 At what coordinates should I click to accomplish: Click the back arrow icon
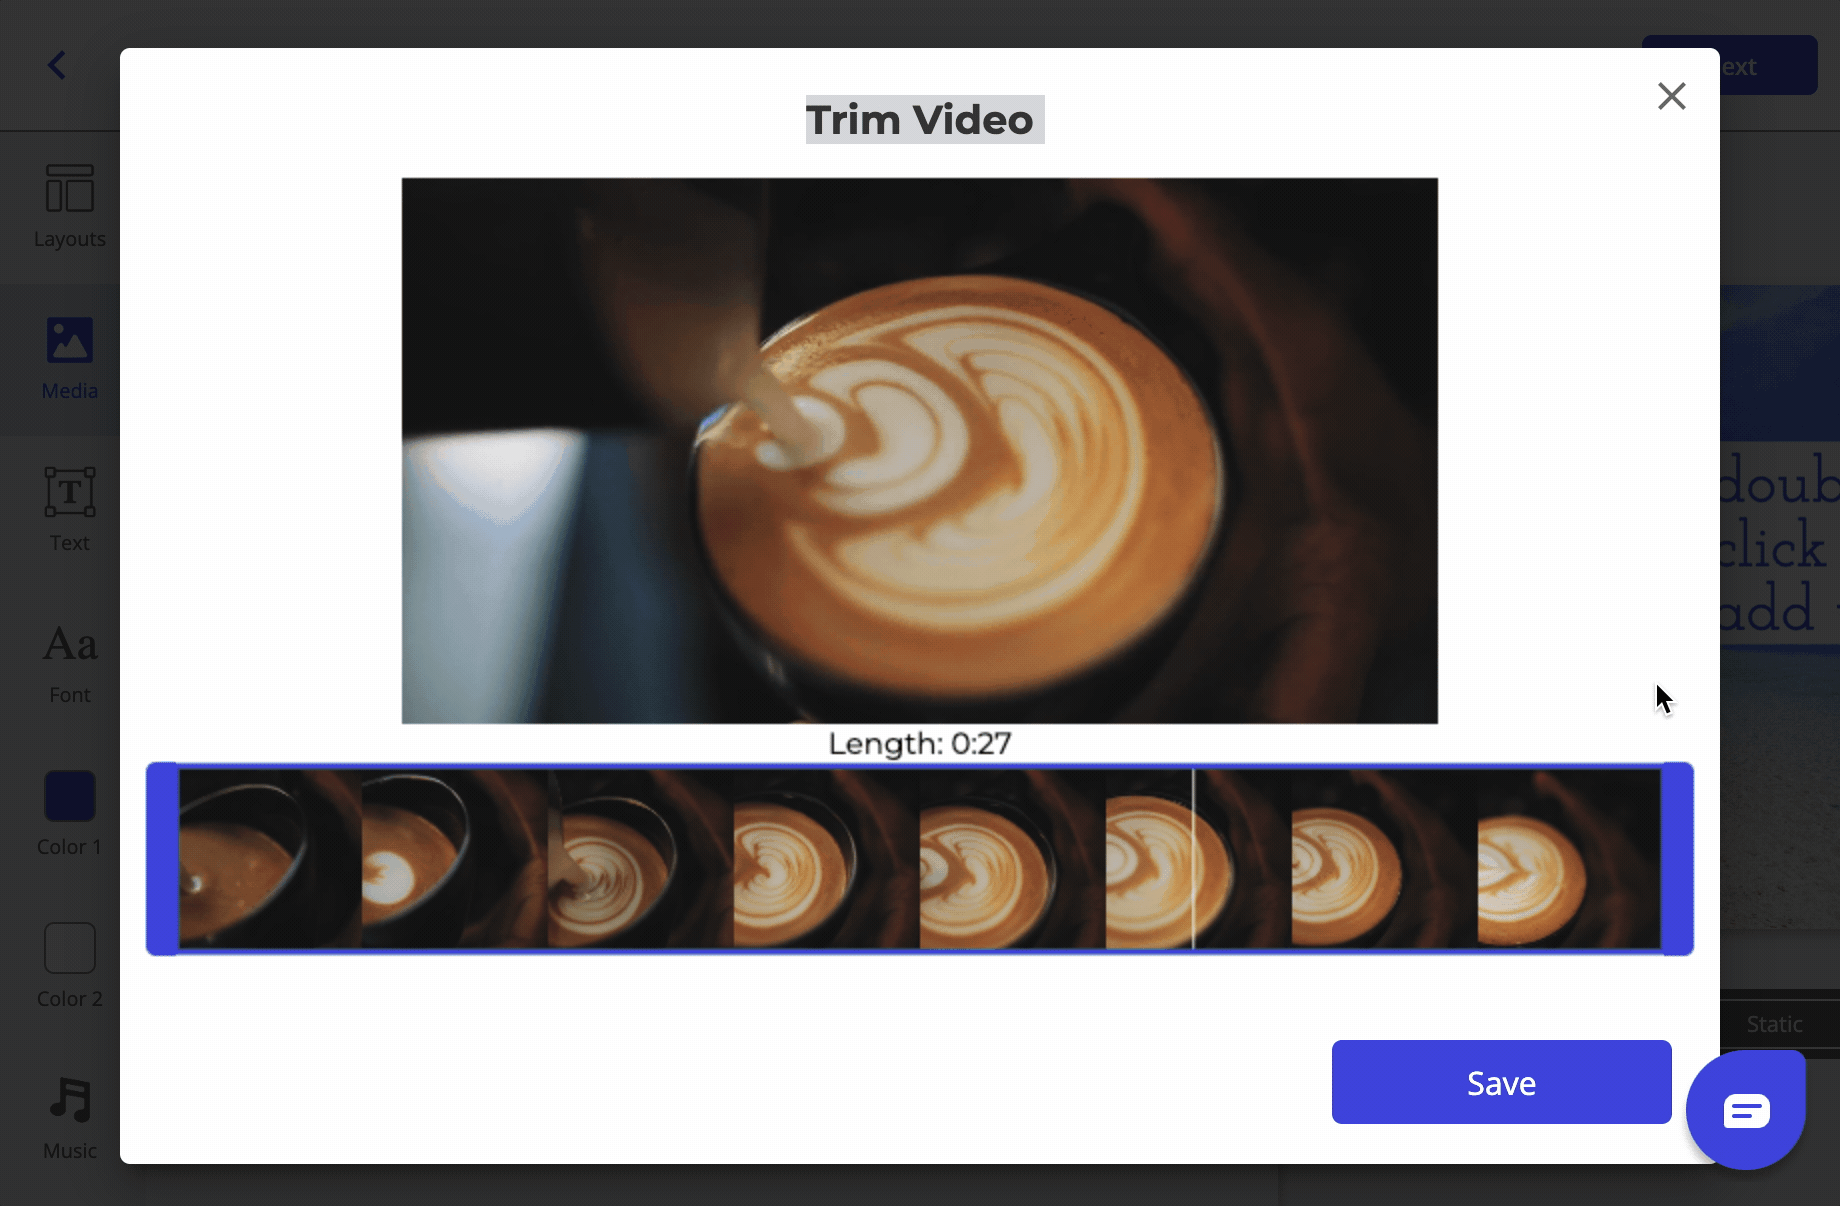(x=57, y=66)
